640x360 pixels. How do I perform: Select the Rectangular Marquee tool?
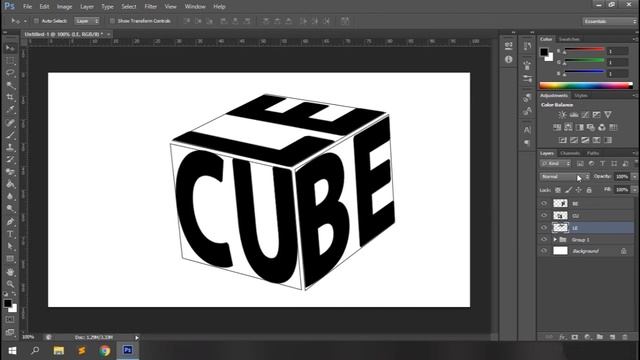click(x=10, y=61)
